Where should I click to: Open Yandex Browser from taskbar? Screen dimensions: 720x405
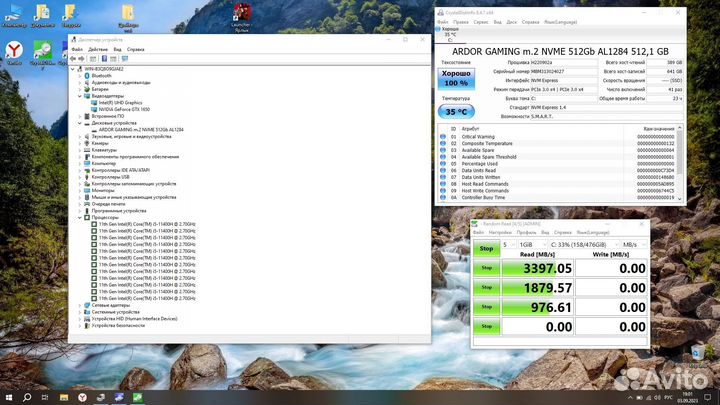point(82,397)
